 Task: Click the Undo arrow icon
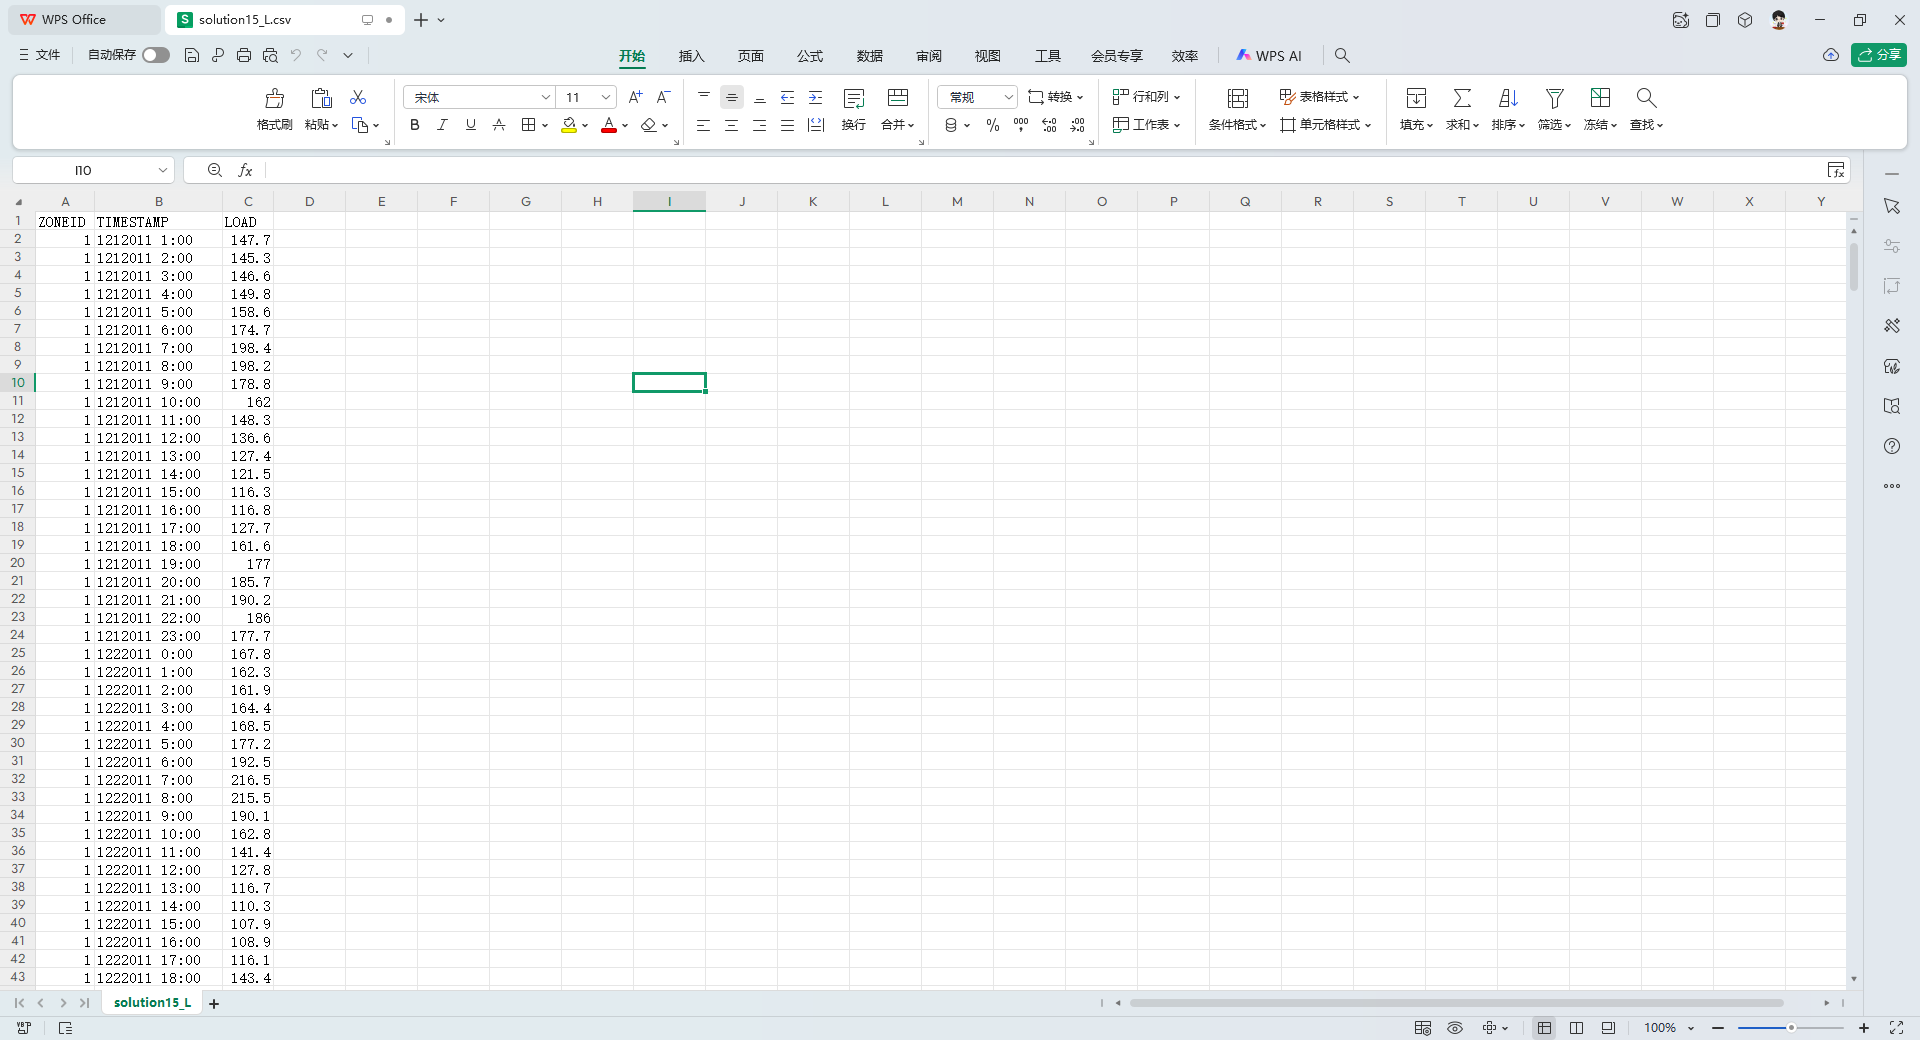[296, 55]
